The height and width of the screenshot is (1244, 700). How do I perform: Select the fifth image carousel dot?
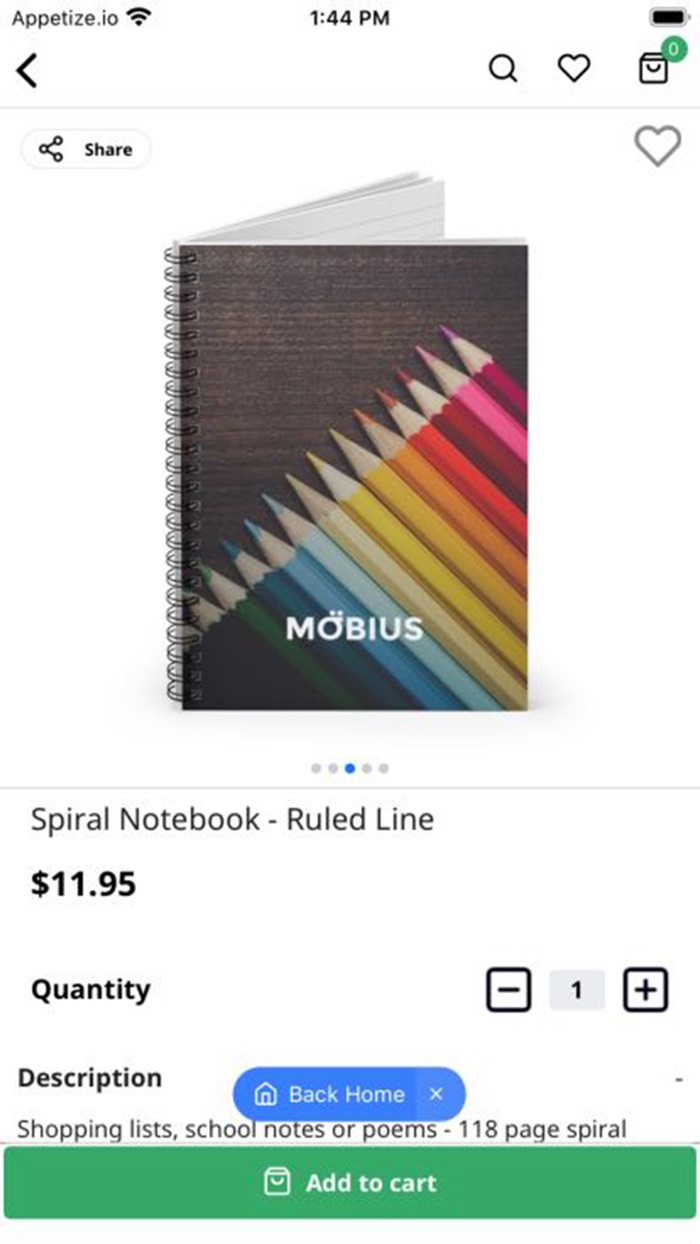click(384, 768)
